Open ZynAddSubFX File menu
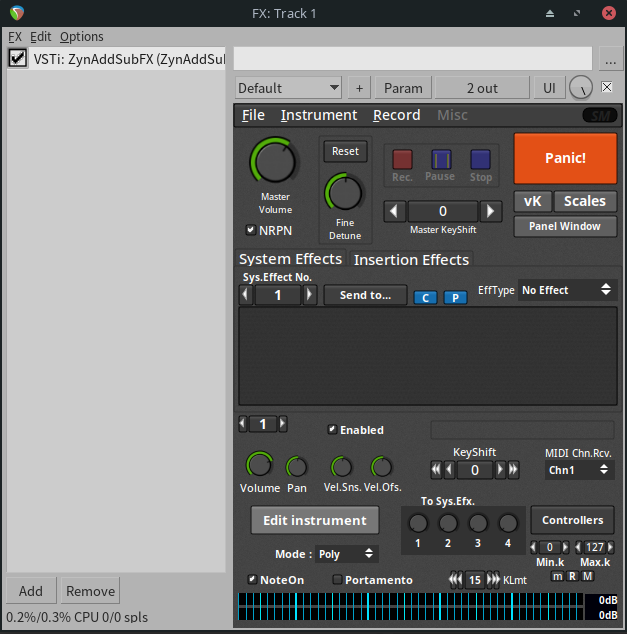Screen dimensions: 627x634 pyautogui.click(x=253, y=115)
